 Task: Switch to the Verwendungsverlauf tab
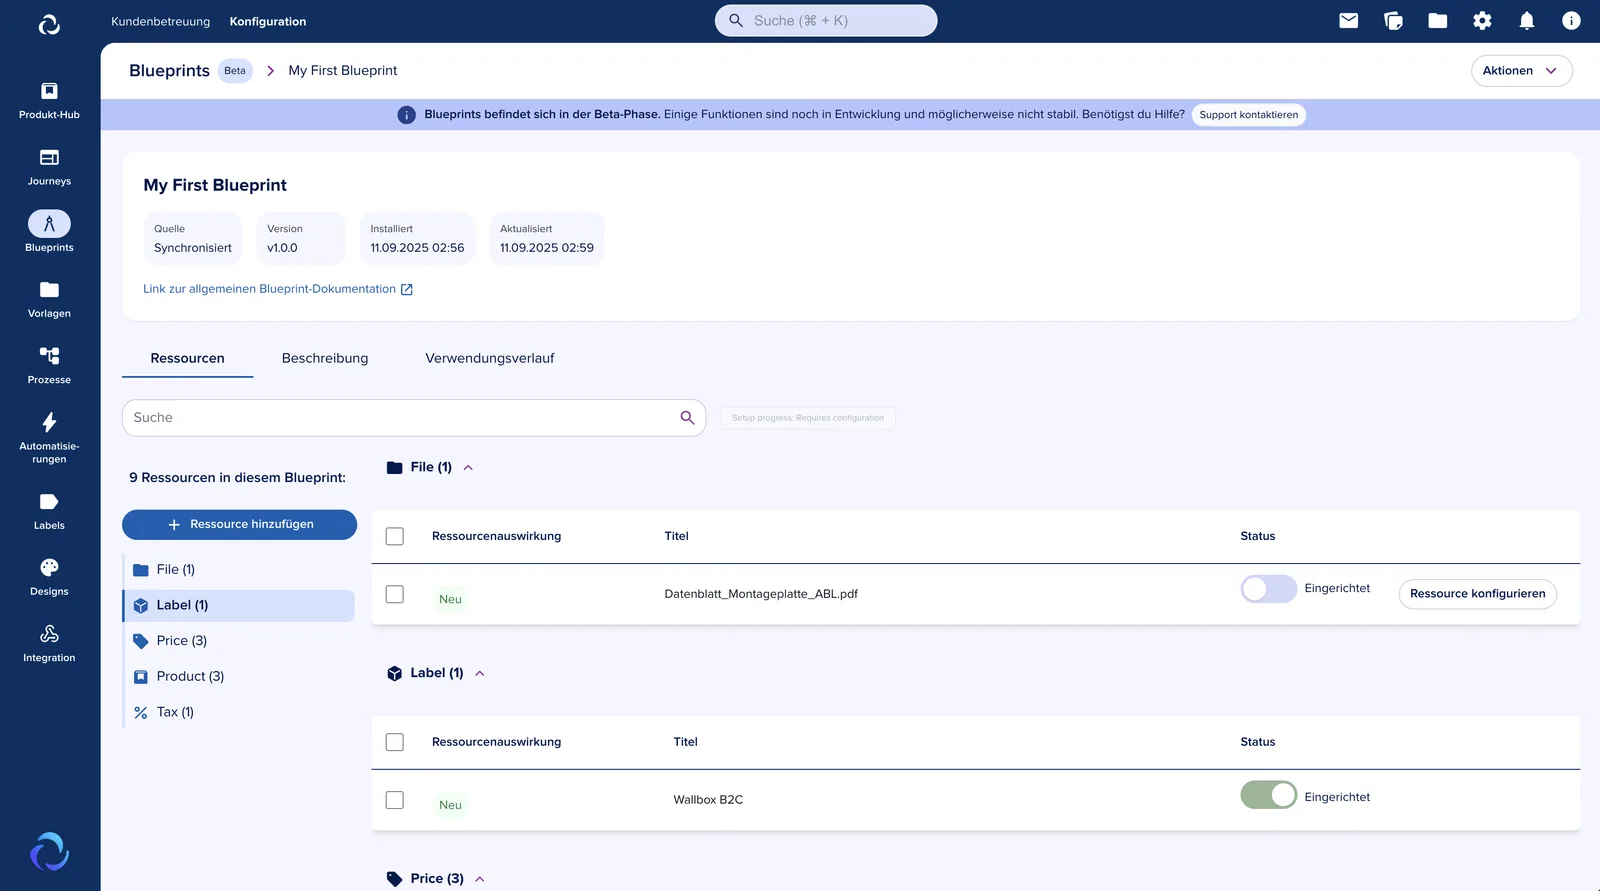(x=490, y=358)
